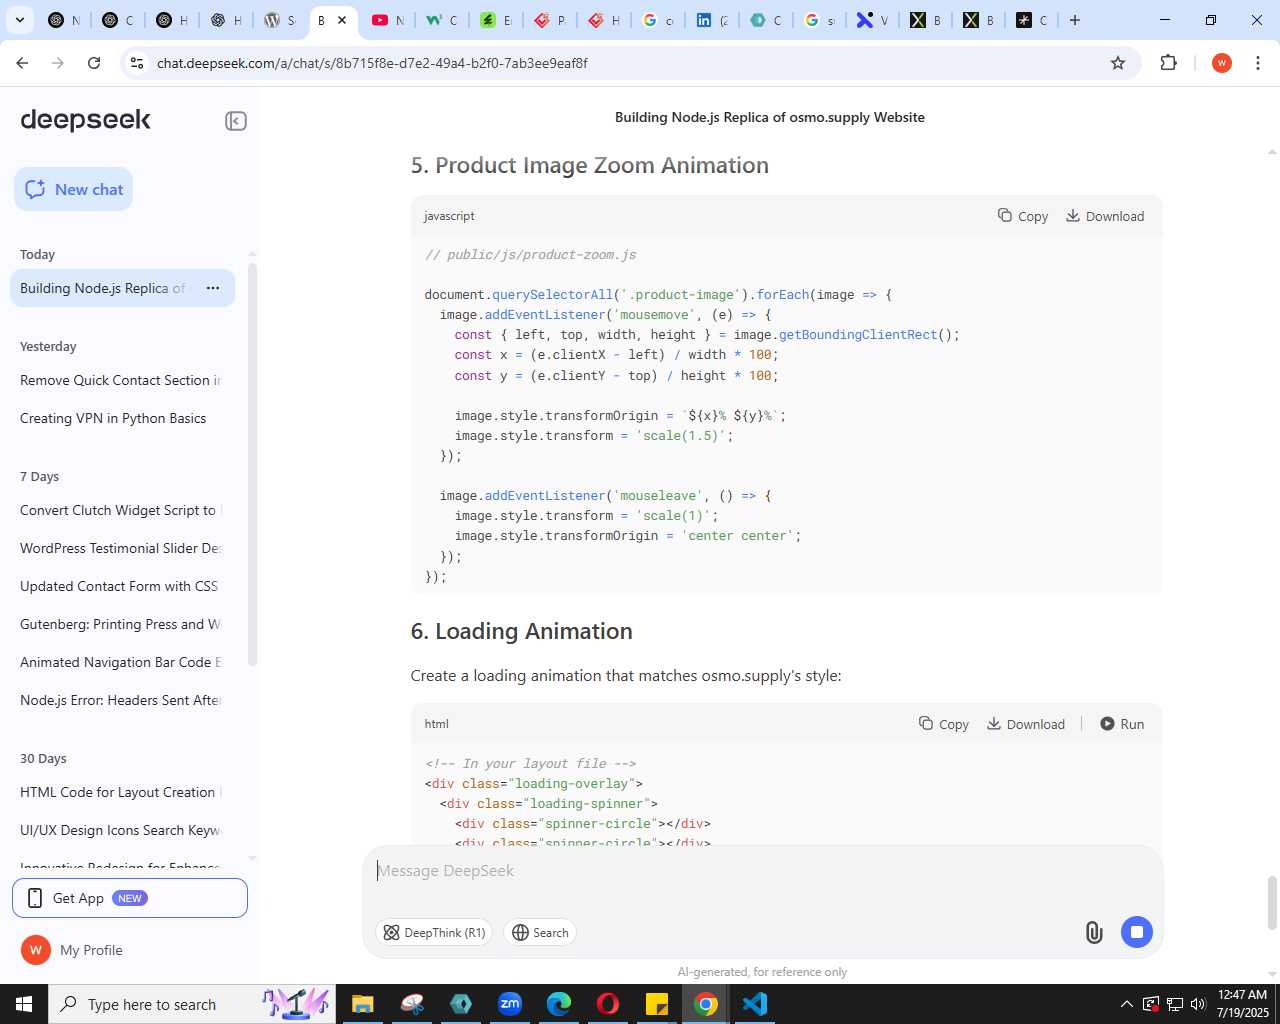The height and width of the screenshot is (1024, 1280).
Task: Open a new browser tab
Action: click(1075, 20)
